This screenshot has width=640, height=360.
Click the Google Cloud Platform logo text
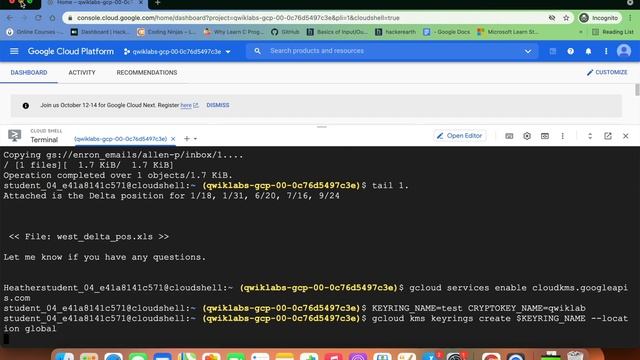[71, 51]
